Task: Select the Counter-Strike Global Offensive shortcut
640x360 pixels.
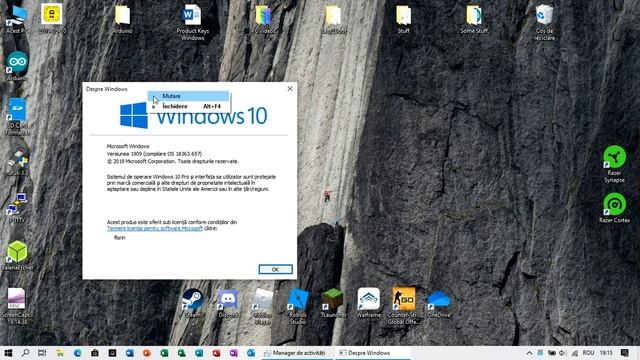Action: 404,307
